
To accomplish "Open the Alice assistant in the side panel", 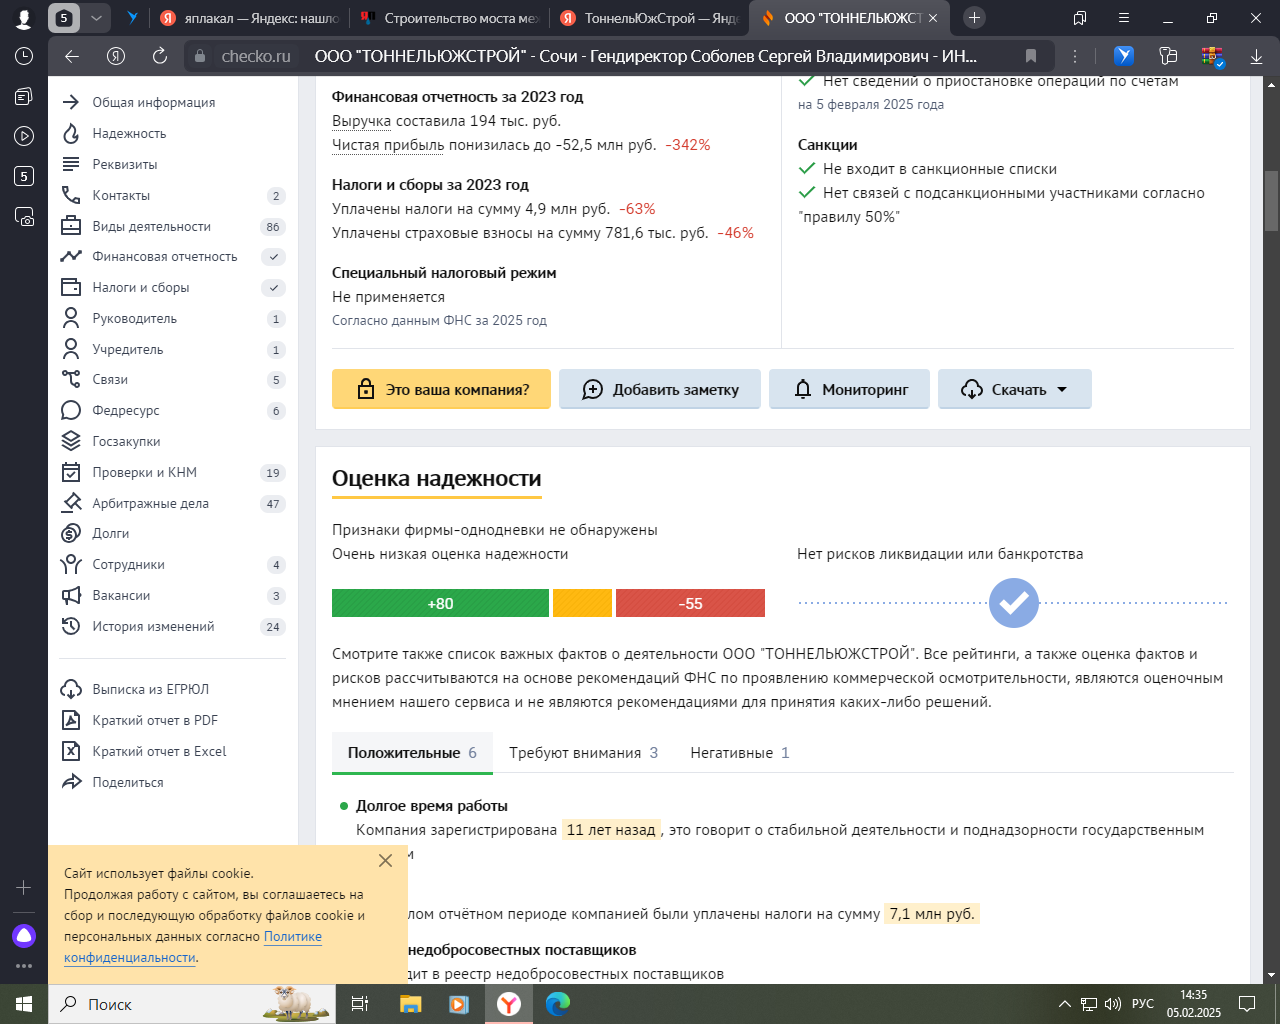I will click(24, 936).
